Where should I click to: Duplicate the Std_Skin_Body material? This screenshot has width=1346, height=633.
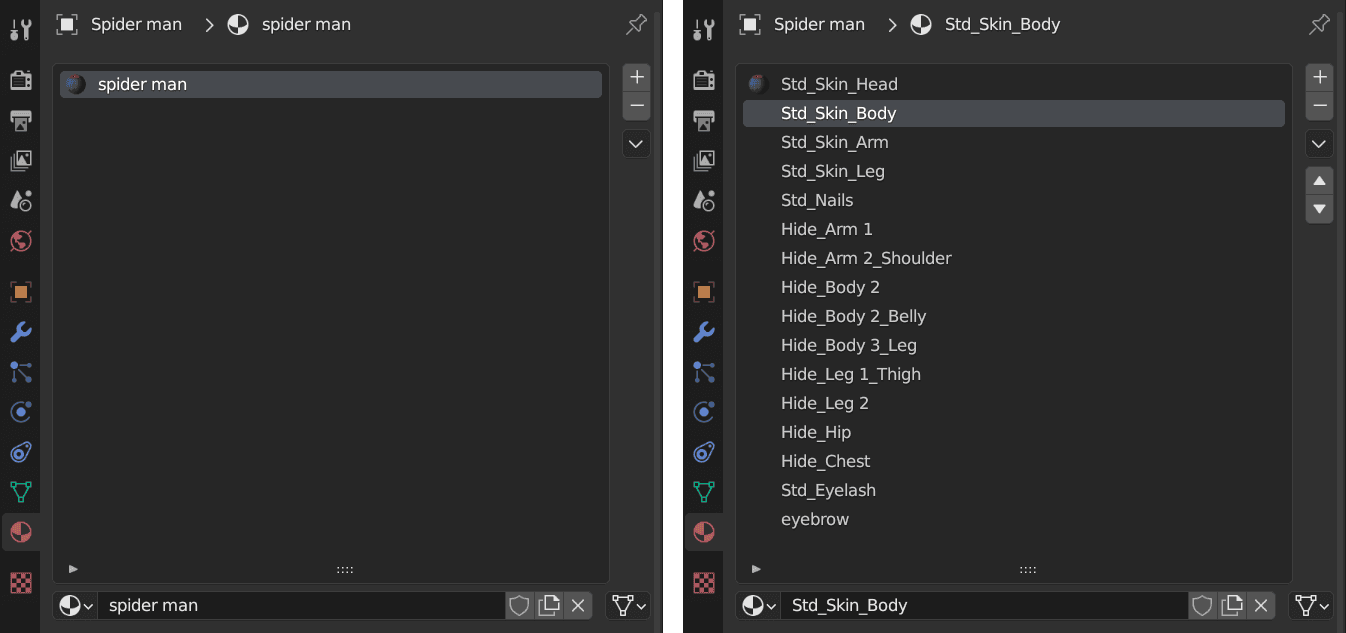coord(1231,605)
